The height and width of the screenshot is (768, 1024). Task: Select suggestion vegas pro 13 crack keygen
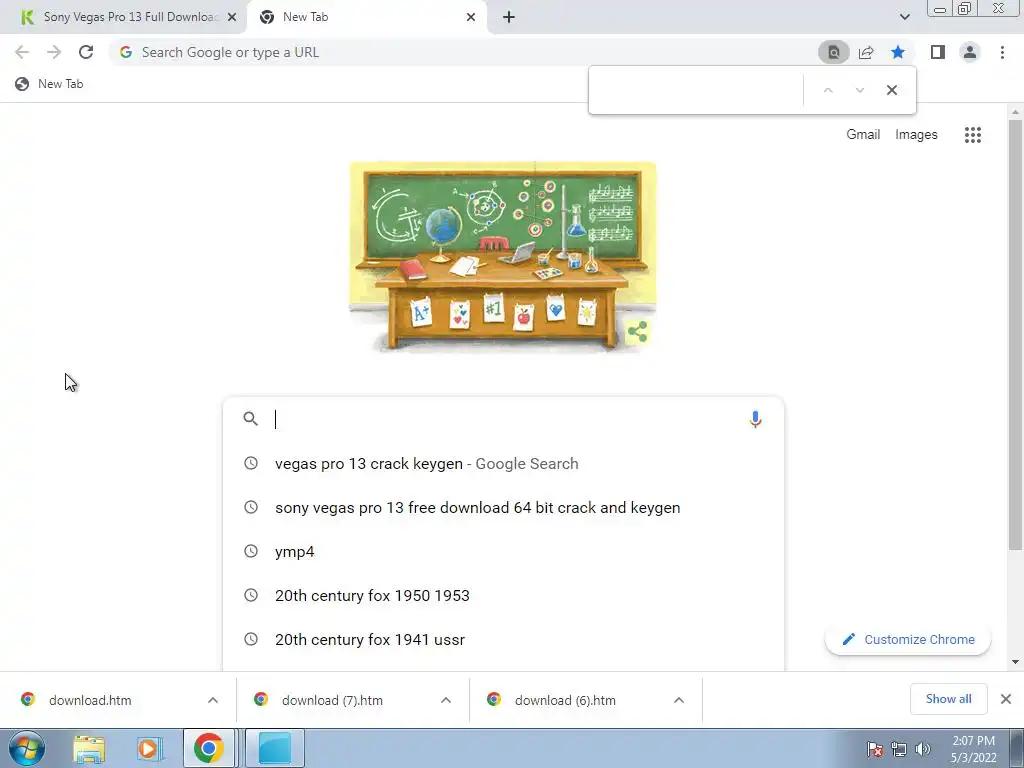coord(503,464)
